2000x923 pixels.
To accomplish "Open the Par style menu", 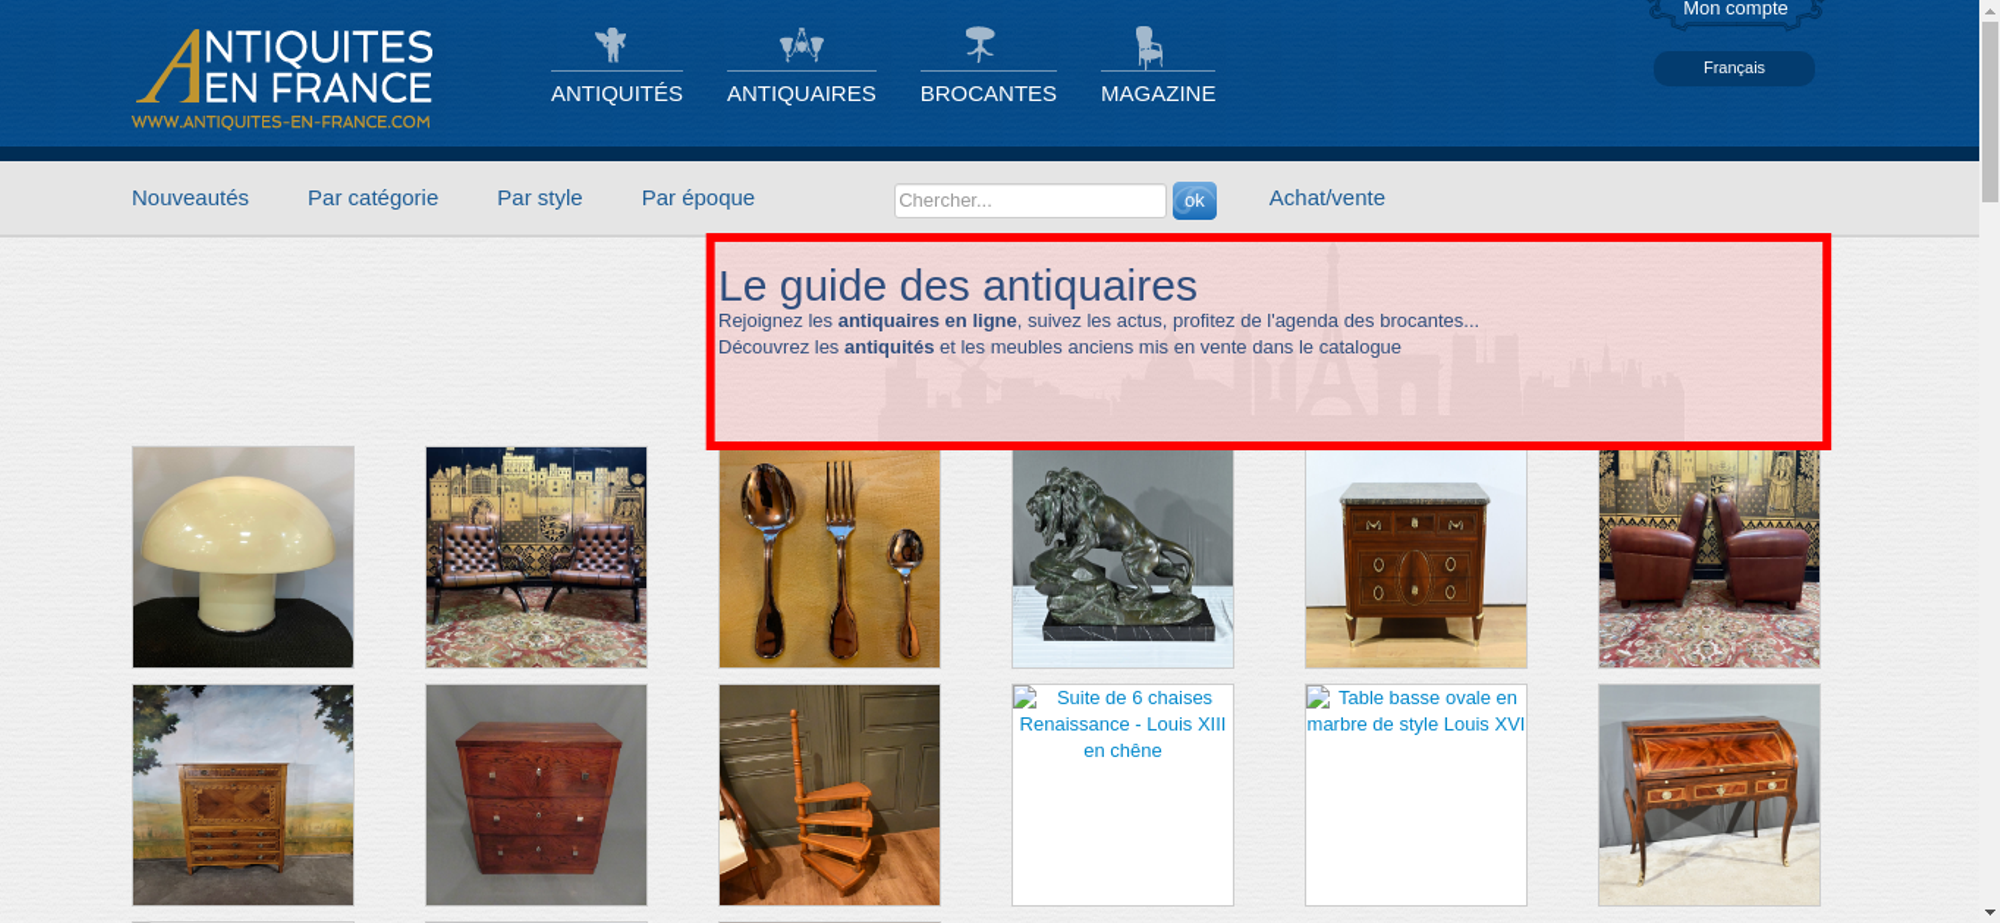I will [x=539, y=198].
